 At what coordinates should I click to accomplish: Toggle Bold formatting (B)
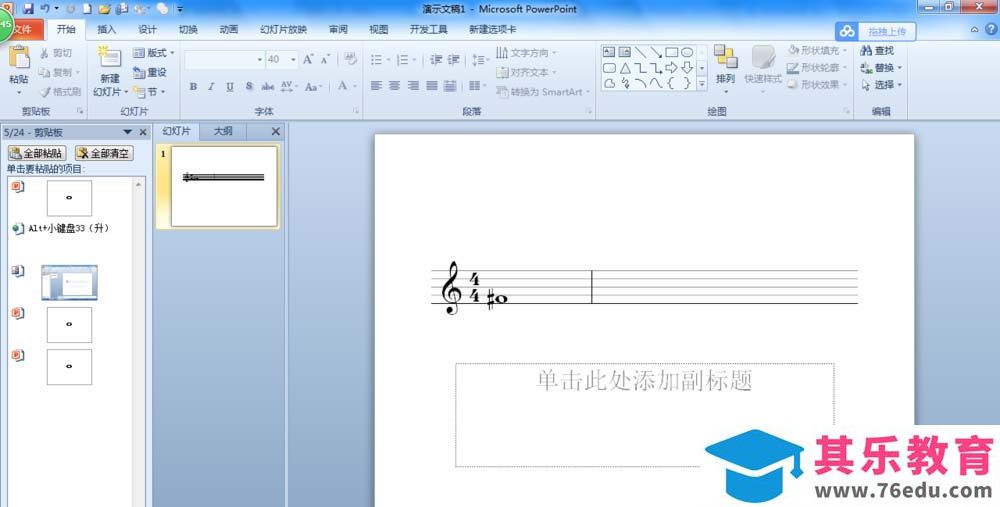[x=193, y=86]
